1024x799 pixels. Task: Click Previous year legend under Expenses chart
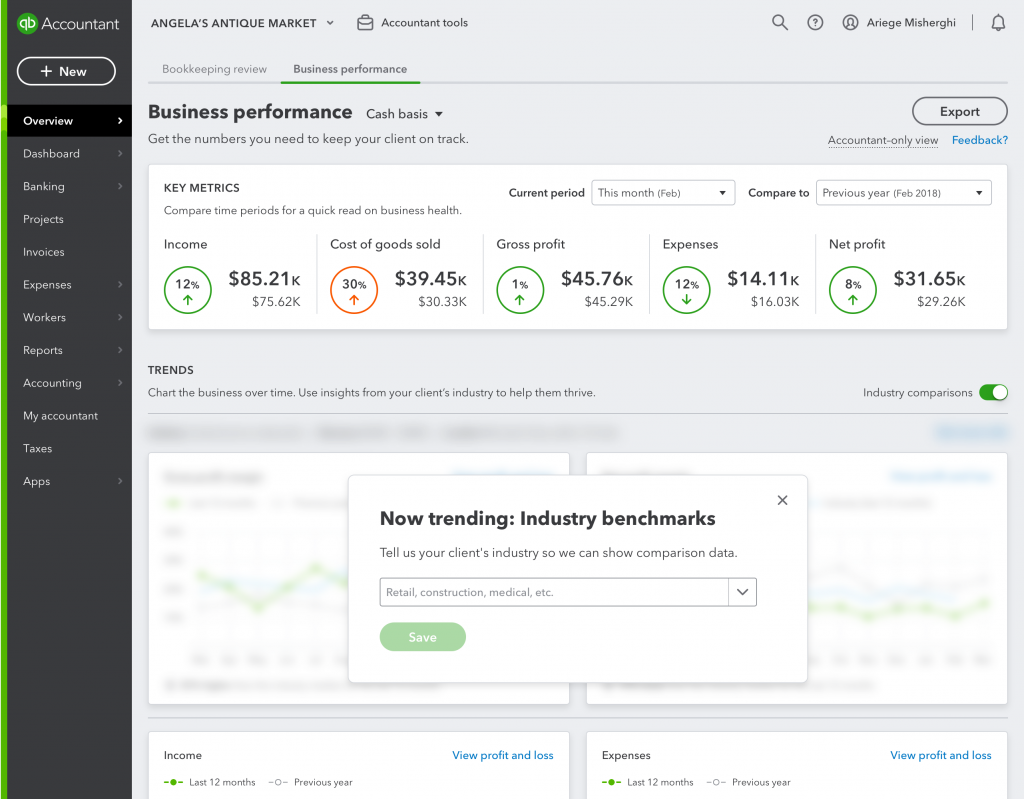(748, 782)
